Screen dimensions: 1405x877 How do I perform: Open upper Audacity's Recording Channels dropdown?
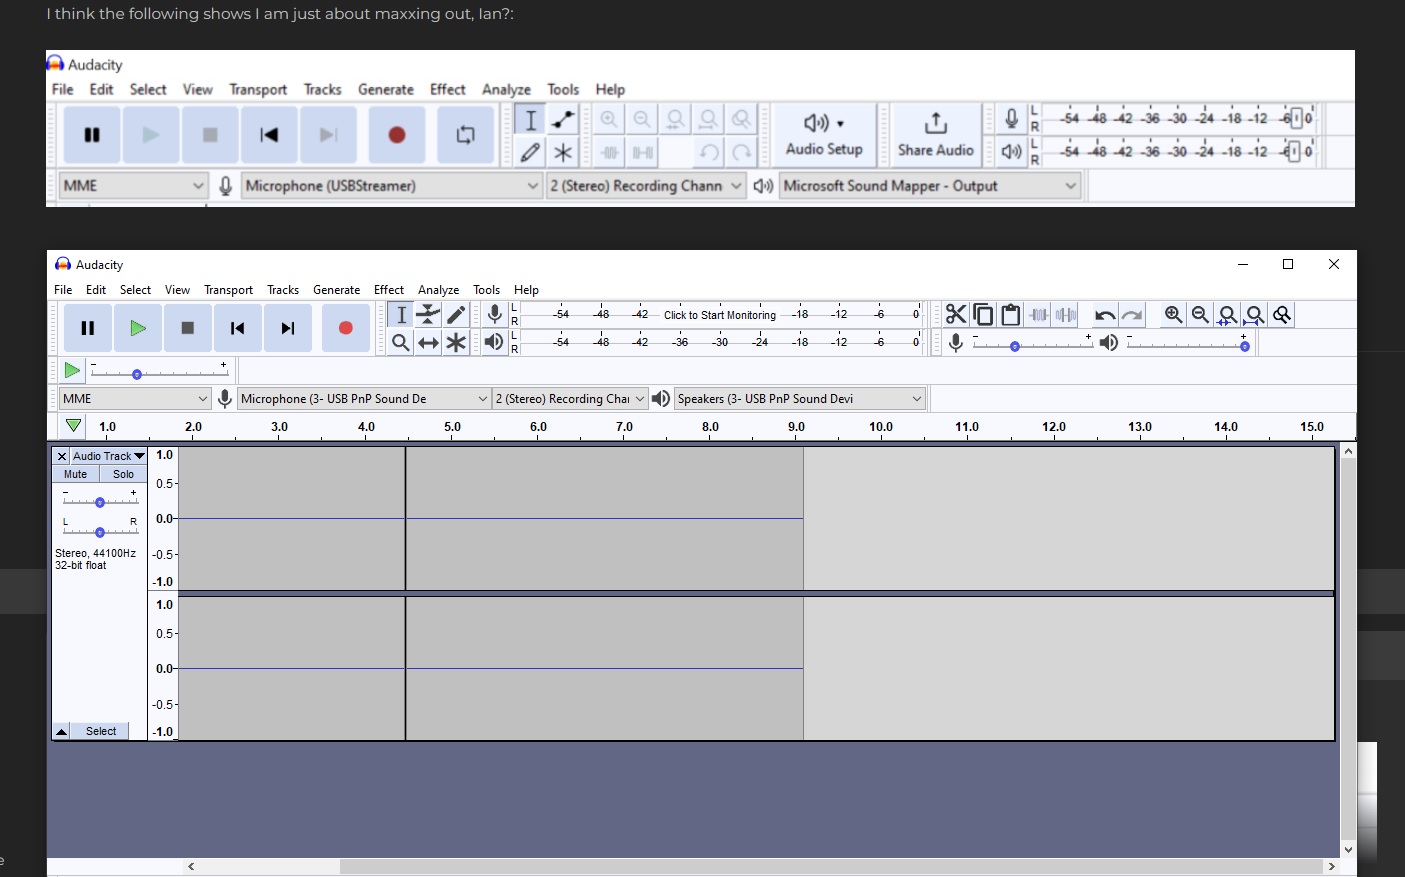coord(646,186)
